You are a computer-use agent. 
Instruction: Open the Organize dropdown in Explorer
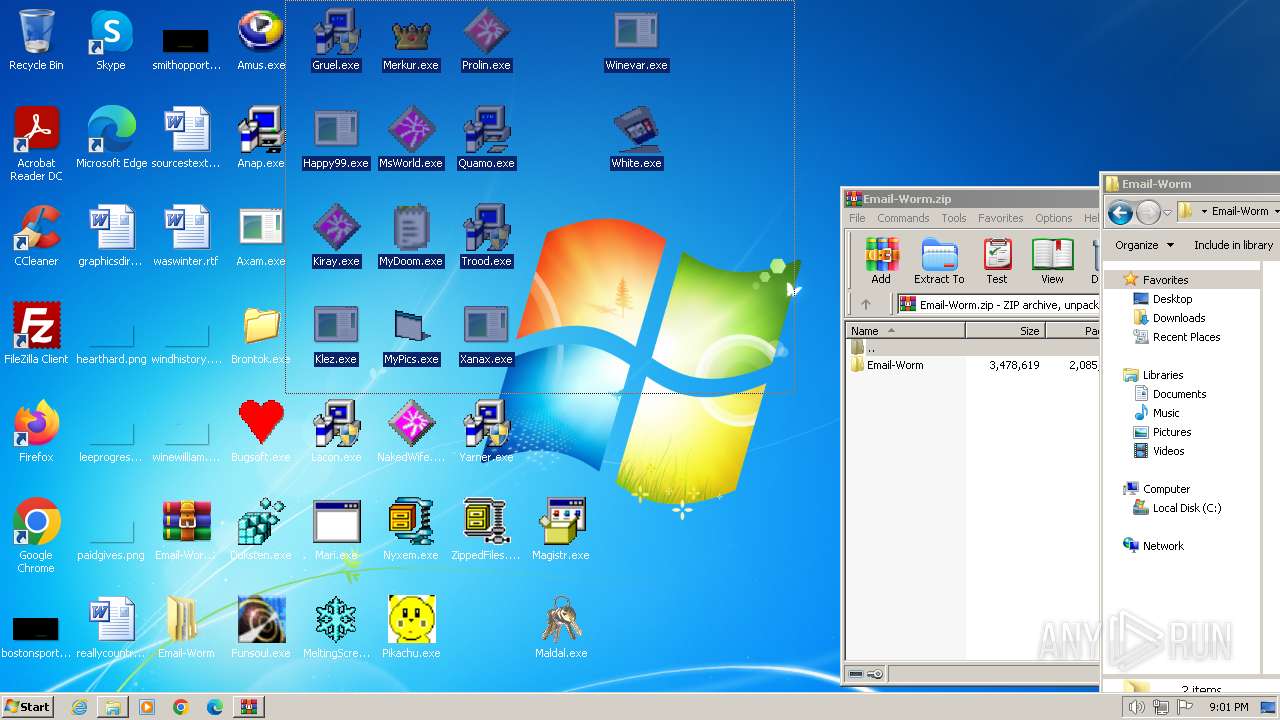click(1144, 245)
